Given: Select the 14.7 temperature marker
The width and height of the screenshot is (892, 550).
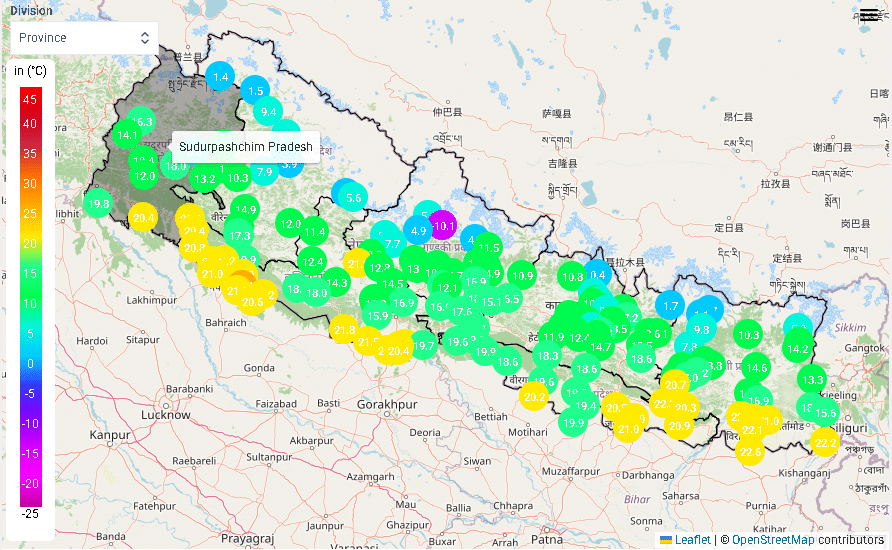Looking at the screenshot, I should click(600, 346).
